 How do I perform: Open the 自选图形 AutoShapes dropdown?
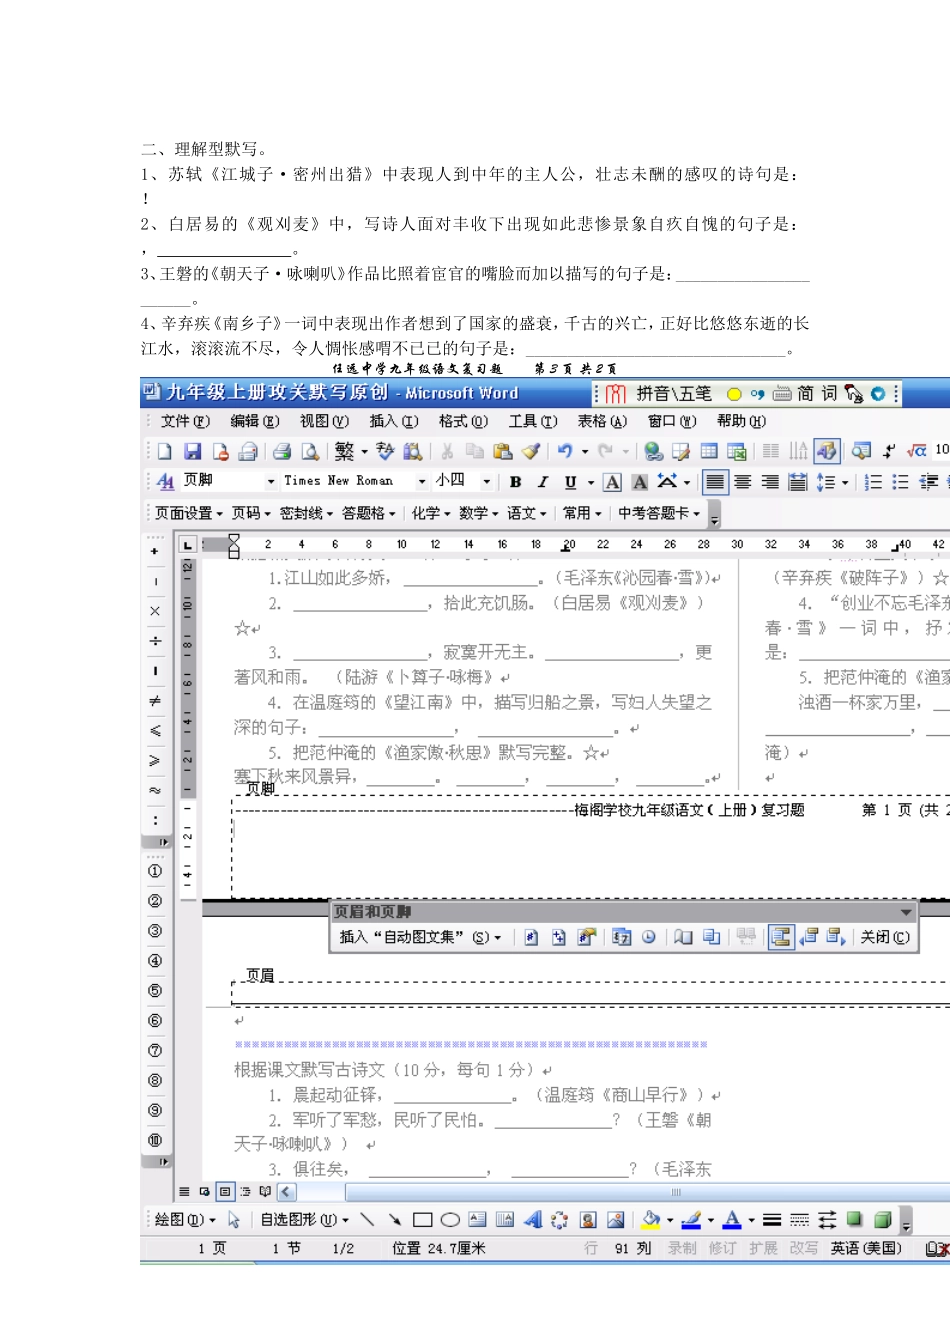(x=304, y=1219)
